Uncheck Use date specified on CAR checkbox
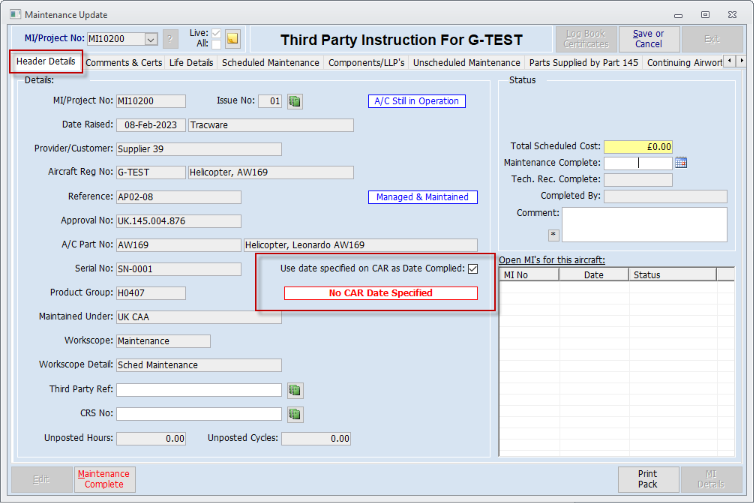754x503 pixels. (x=473, y=269)
